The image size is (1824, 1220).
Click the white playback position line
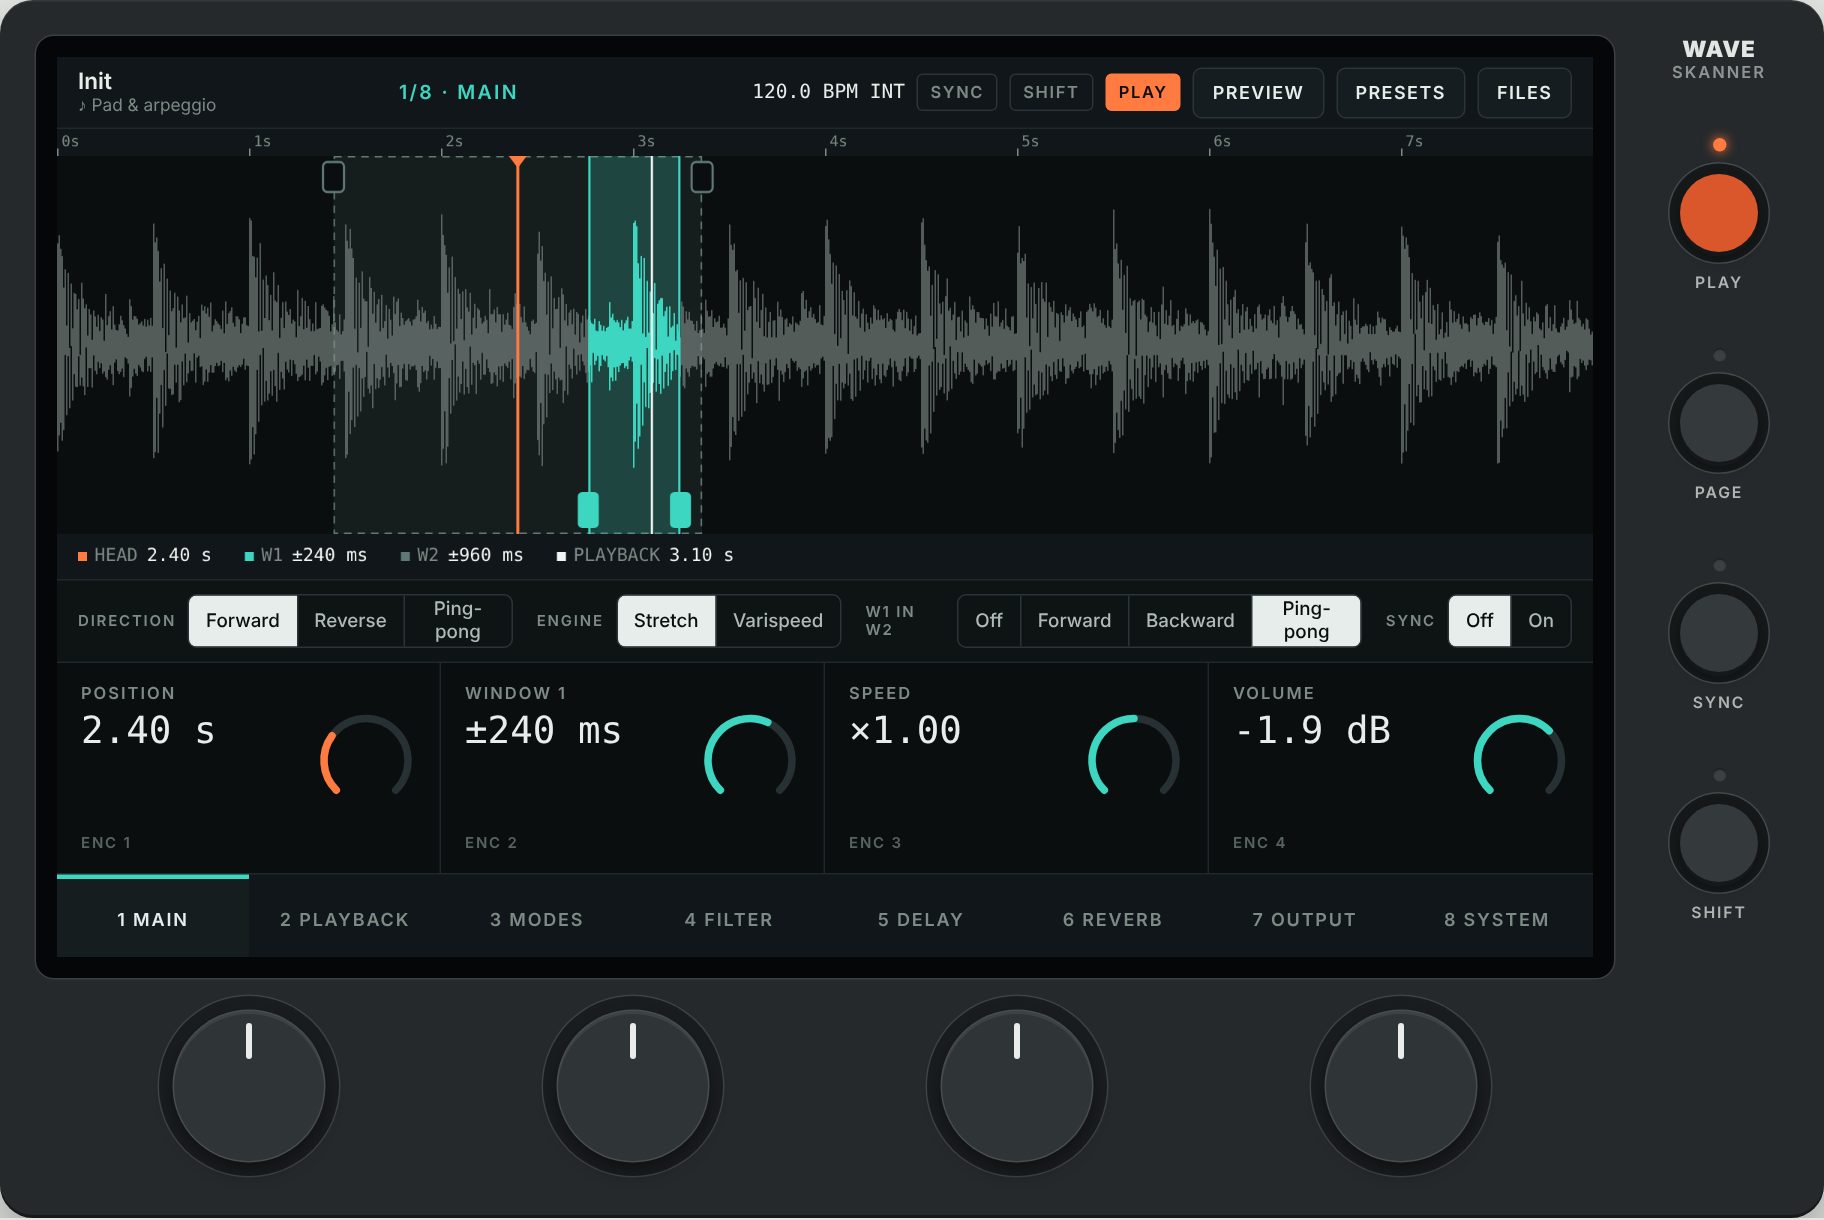tap(652, 344)
